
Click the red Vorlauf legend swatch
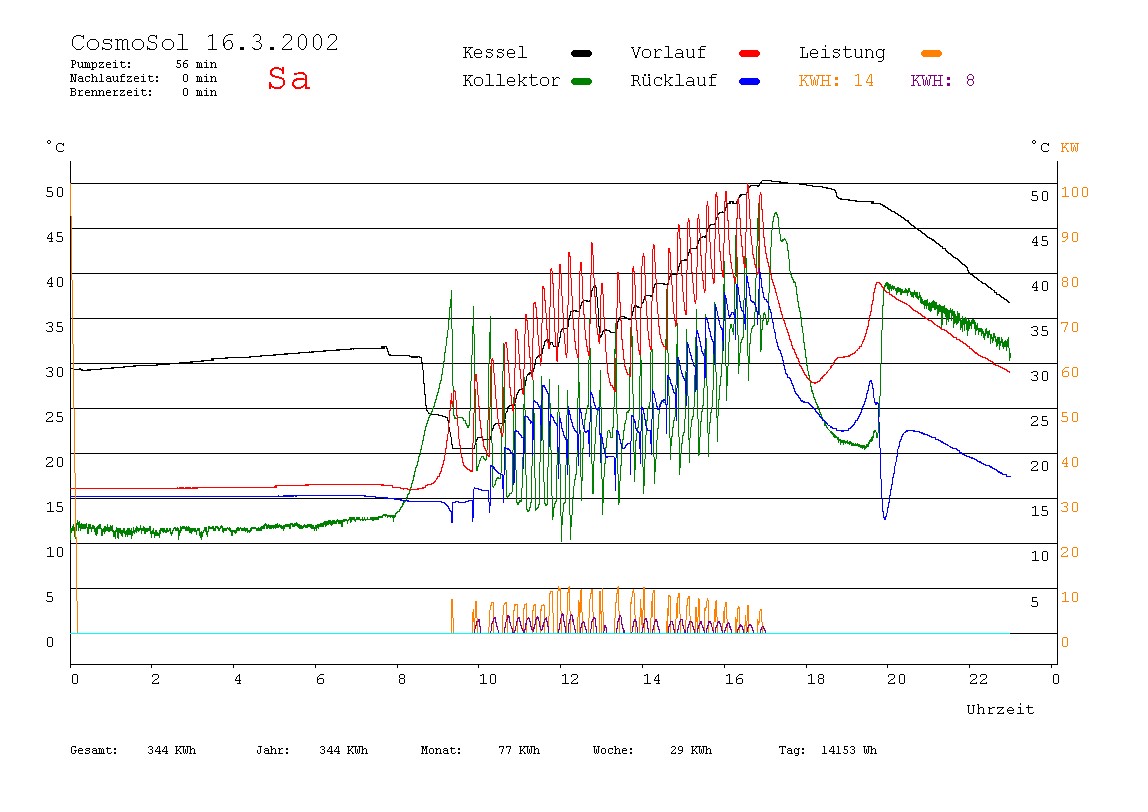click(749, 53)
